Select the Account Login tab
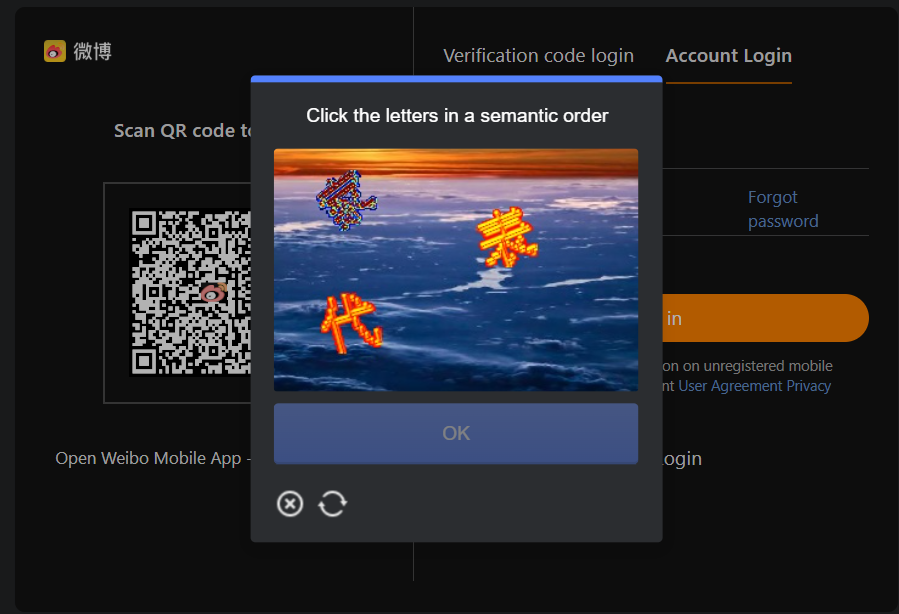This screenshot has height=614, width=899. (x=729, y=56)
